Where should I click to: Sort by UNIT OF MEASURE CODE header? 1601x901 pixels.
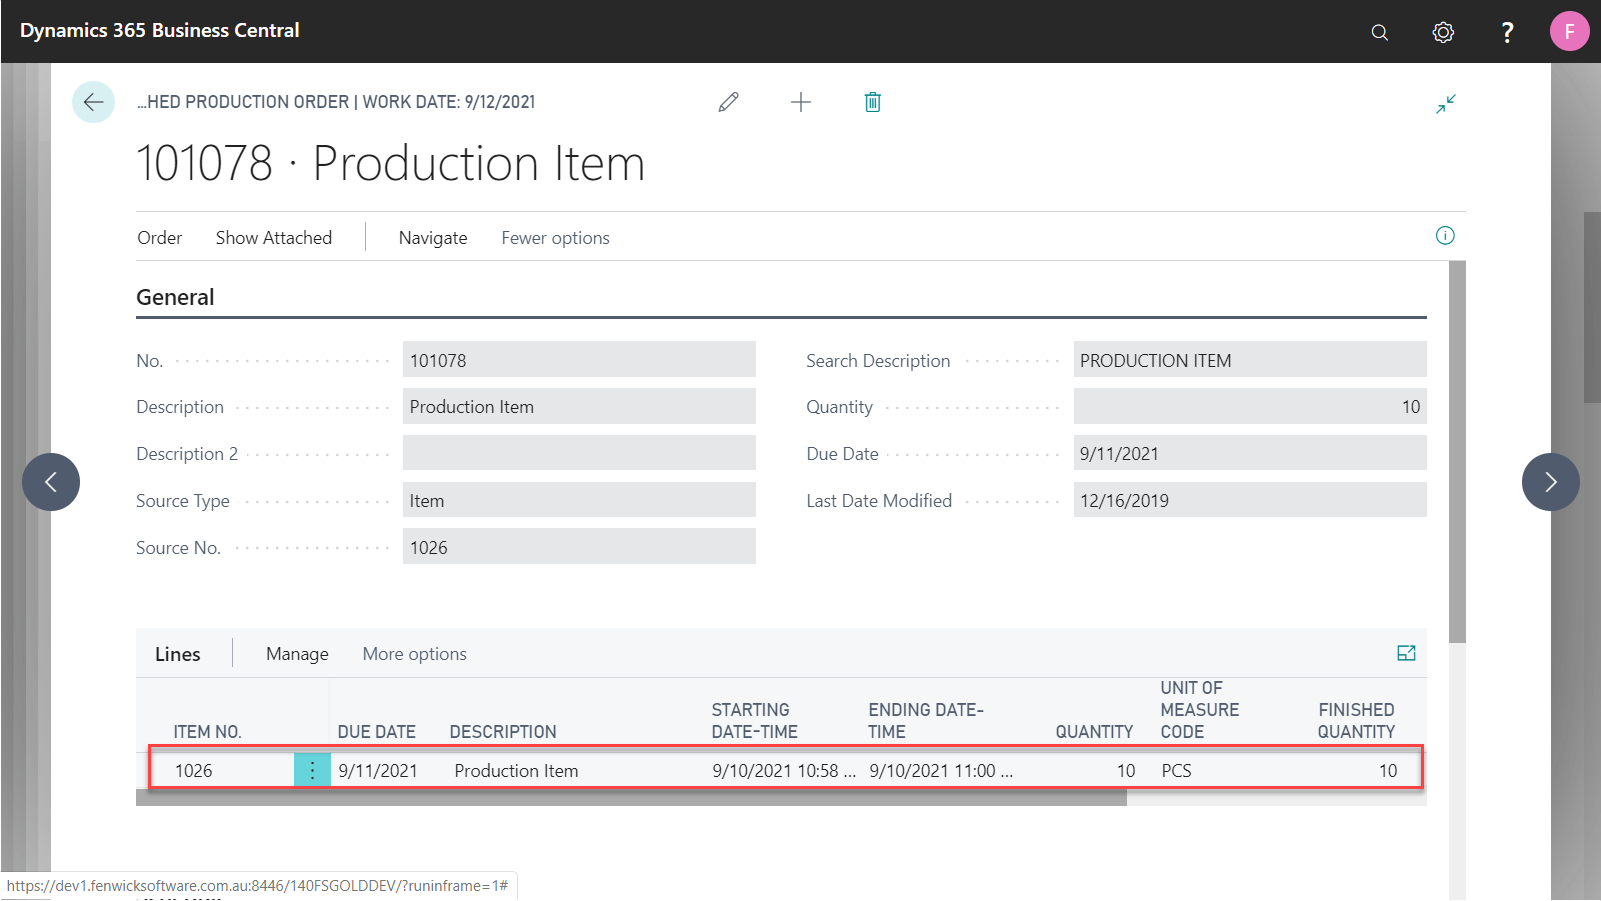click(1200, 710)
